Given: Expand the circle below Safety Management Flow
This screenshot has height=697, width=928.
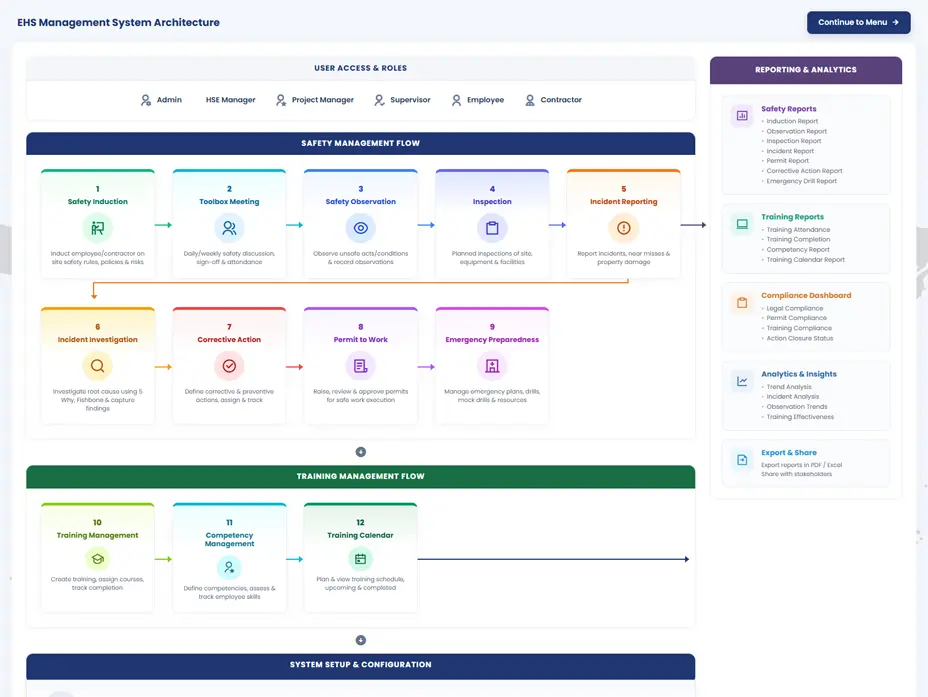Looking at the screenshot, I should click(x=360, y=452).
